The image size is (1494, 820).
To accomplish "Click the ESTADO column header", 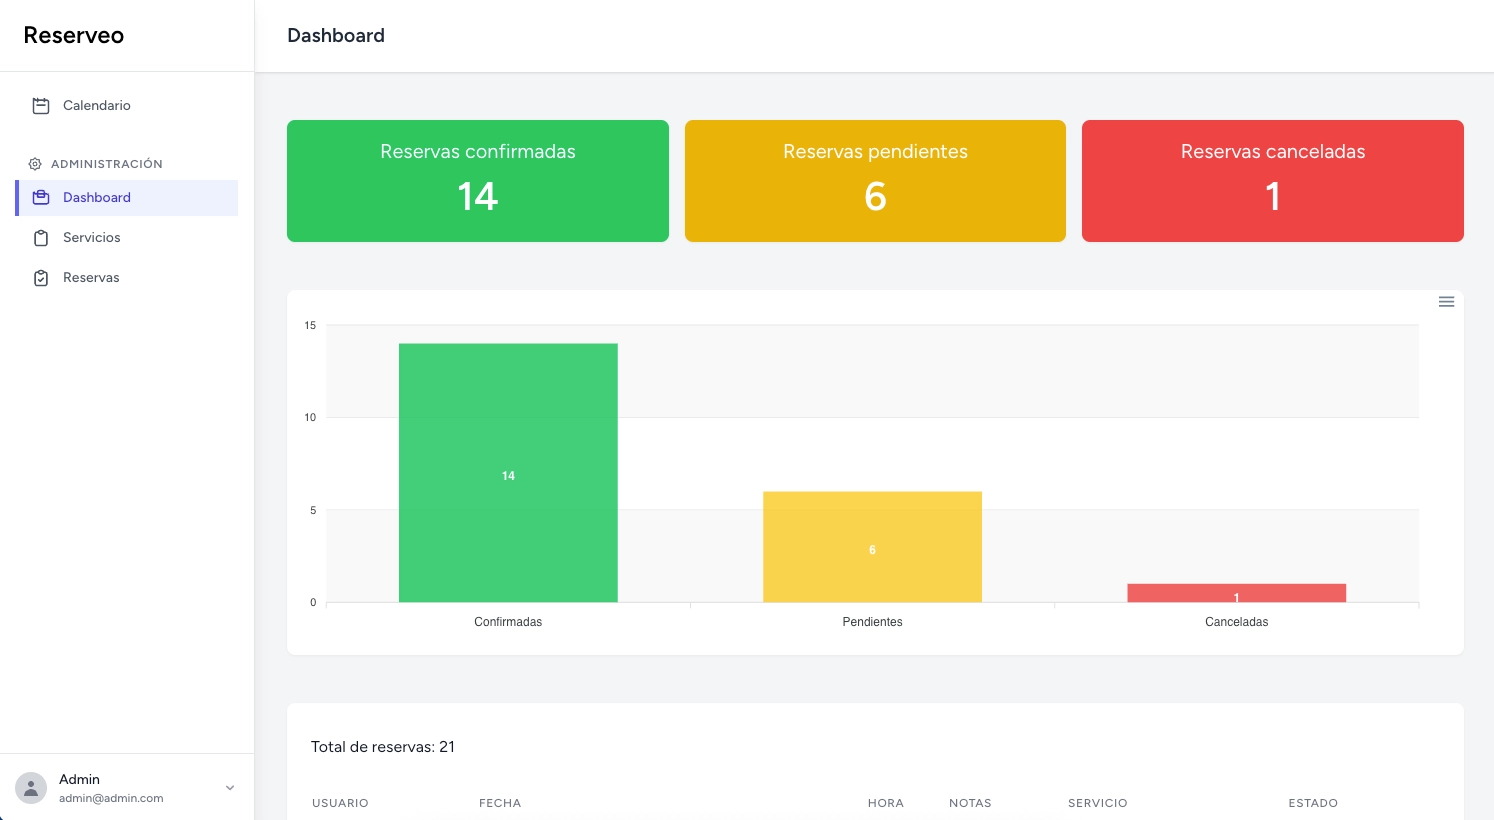I will [x=1313, y=803].
